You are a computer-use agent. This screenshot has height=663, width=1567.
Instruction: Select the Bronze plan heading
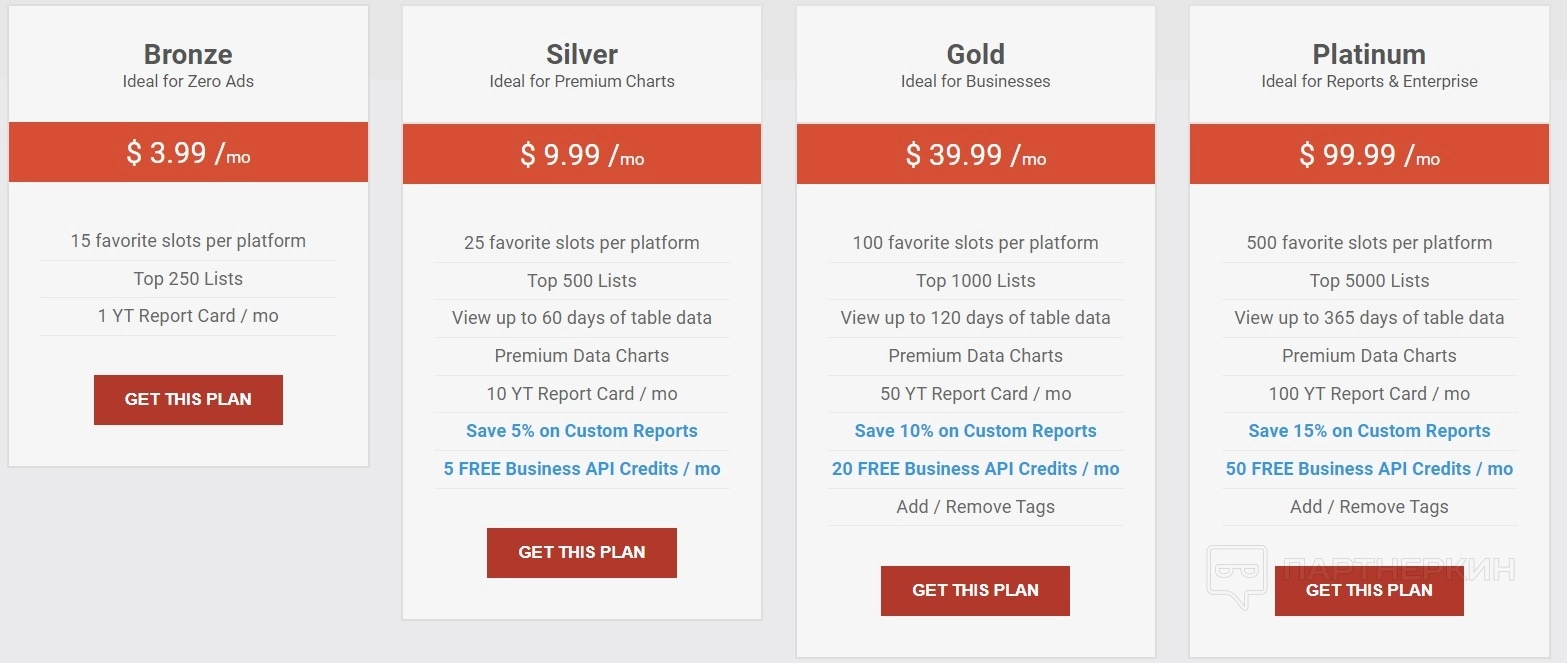coord(188,54)
